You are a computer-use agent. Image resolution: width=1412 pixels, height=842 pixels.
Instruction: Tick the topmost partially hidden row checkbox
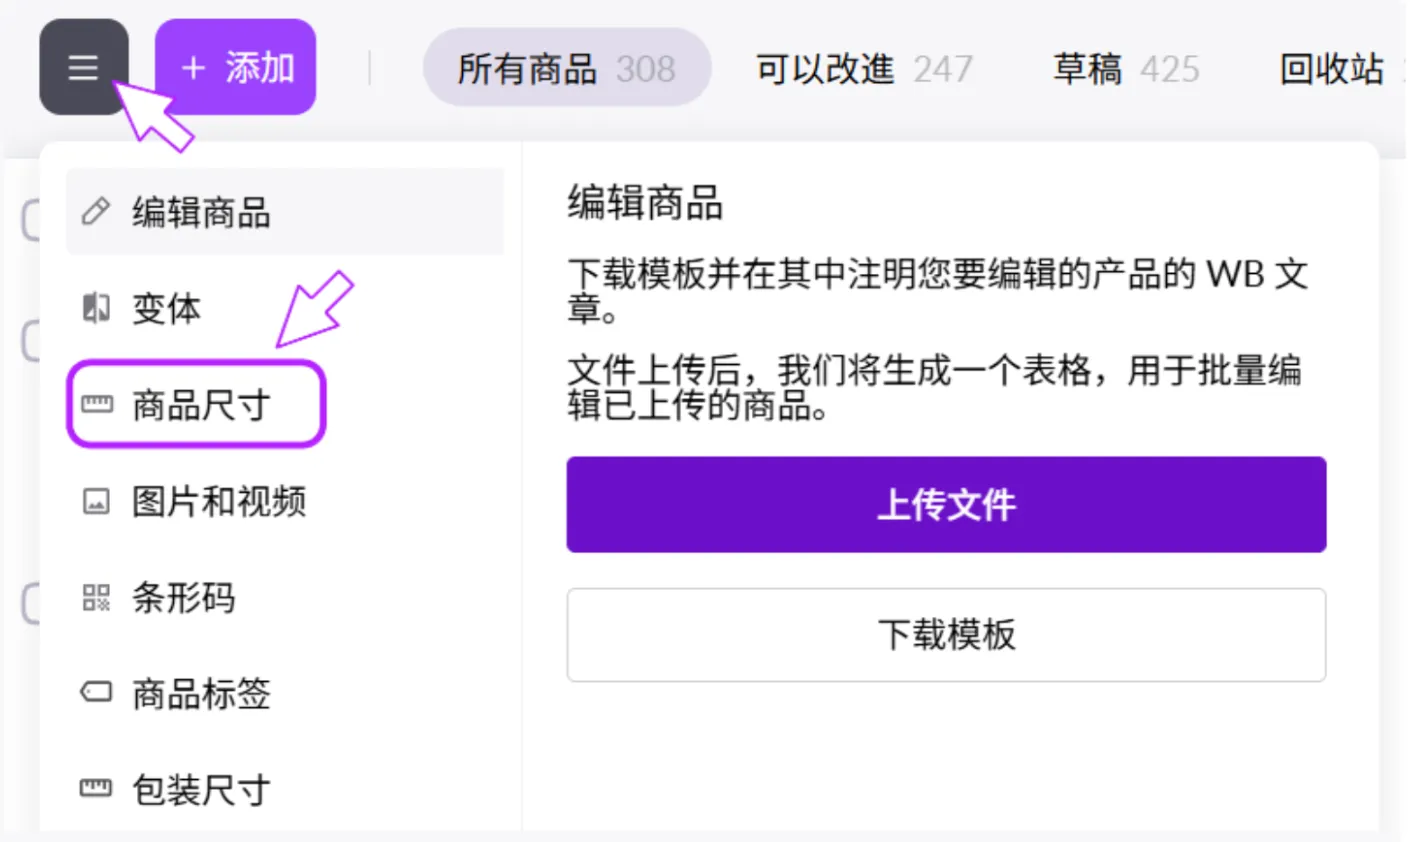[x=31, y=220]
